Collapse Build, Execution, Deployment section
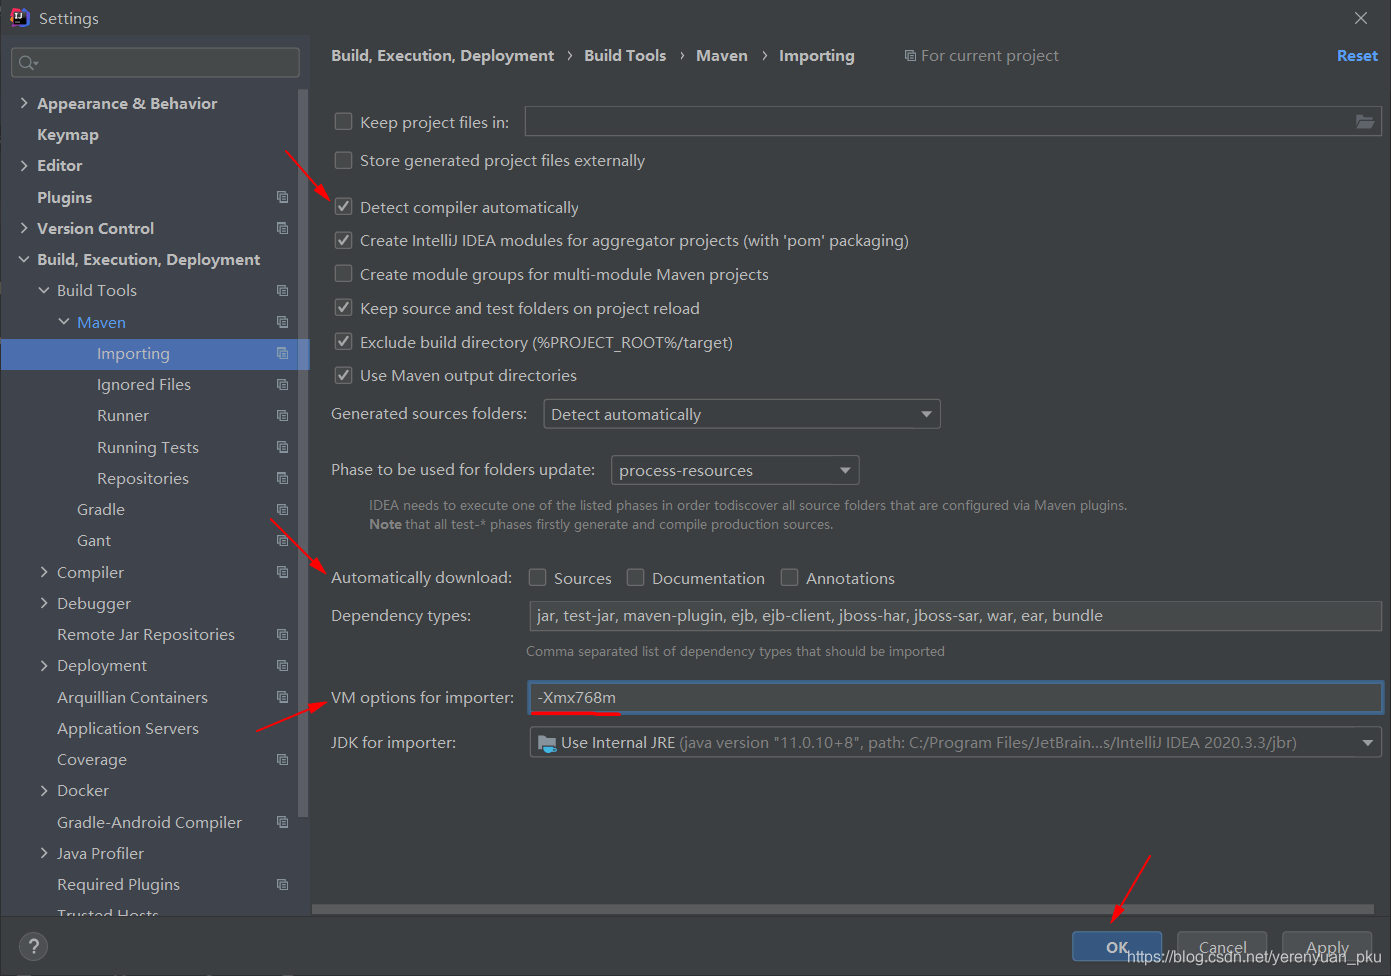The width and height of the screenshot is (1391, 976). point(24,259)
